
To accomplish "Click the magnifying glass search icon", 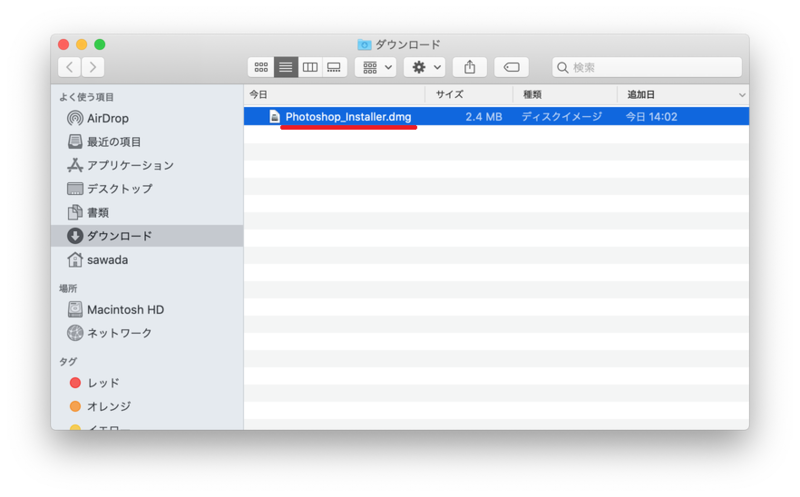I will 562,67.
